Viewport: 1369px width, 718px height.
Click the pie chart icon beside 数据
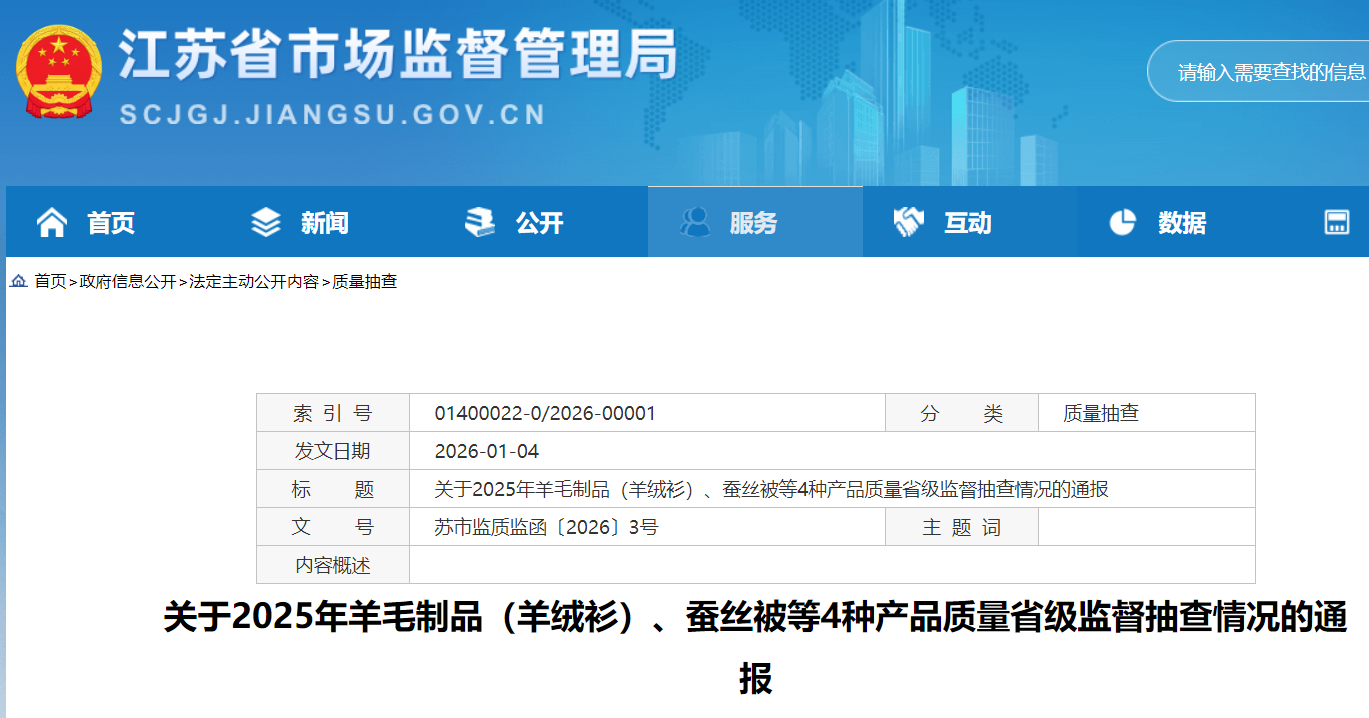pyautogui.click(x=1123, y=222)
